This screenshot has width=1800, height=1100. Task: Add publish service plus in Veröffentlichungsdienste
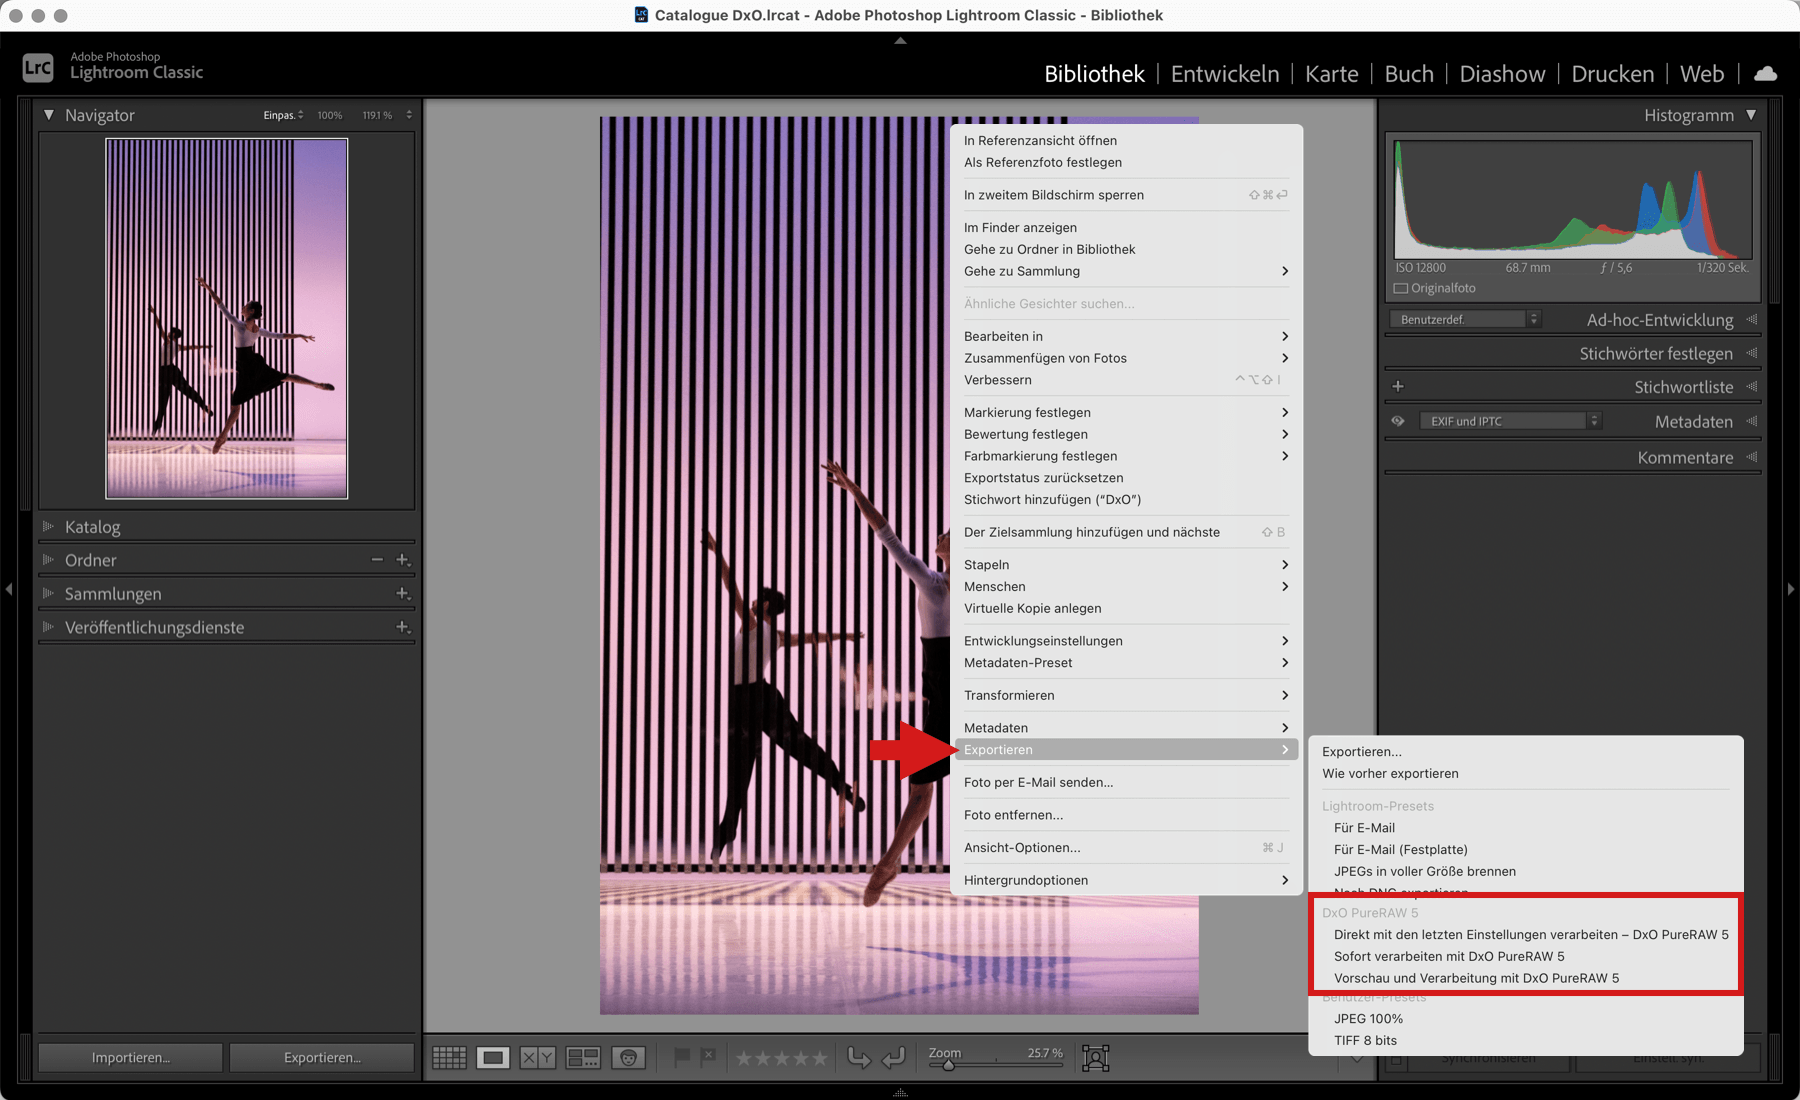click(403, 627)
